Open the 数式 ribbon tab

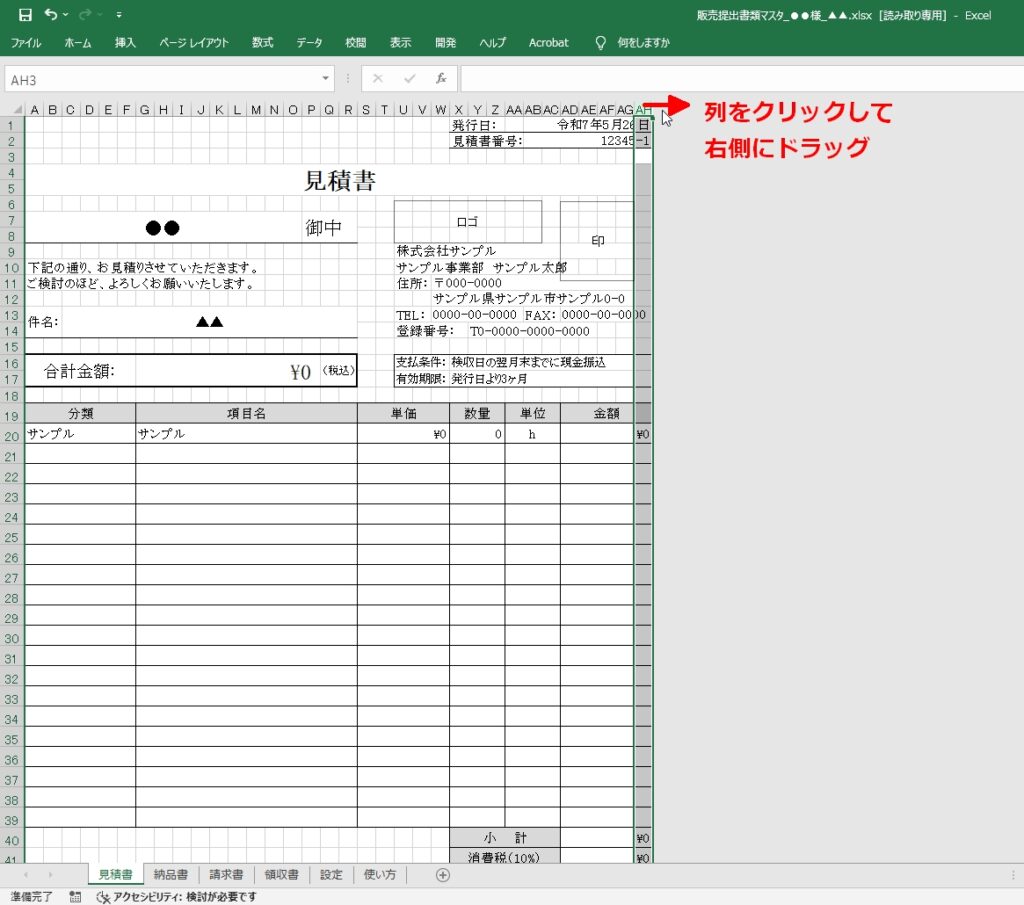click(x=263, y=42)
